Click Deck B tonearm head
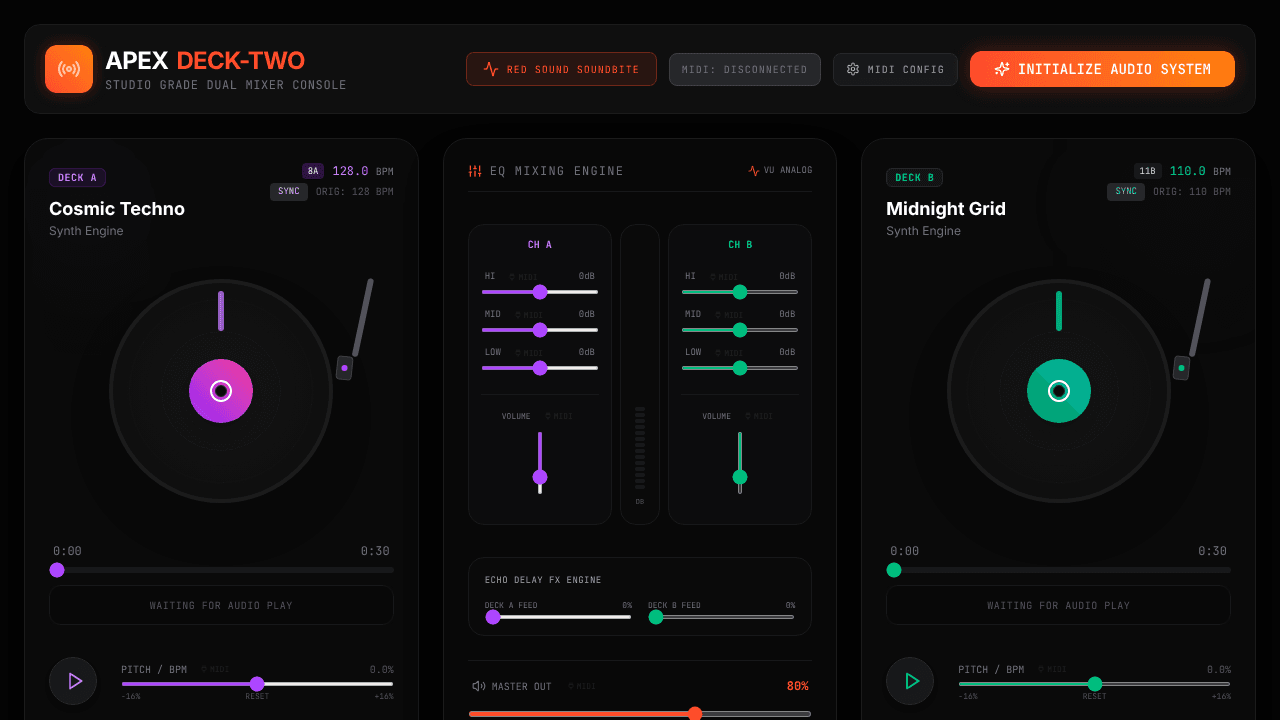 coord(1181,368)
